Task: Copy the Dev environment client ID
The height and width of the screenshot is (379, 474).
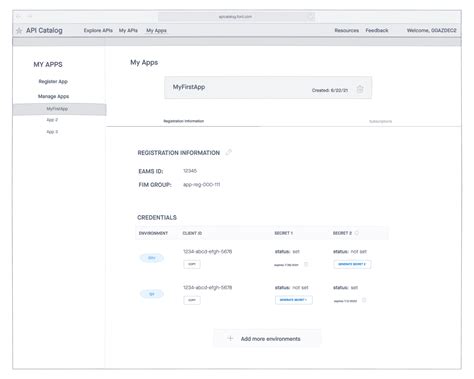Action: (x=192, y=264)
